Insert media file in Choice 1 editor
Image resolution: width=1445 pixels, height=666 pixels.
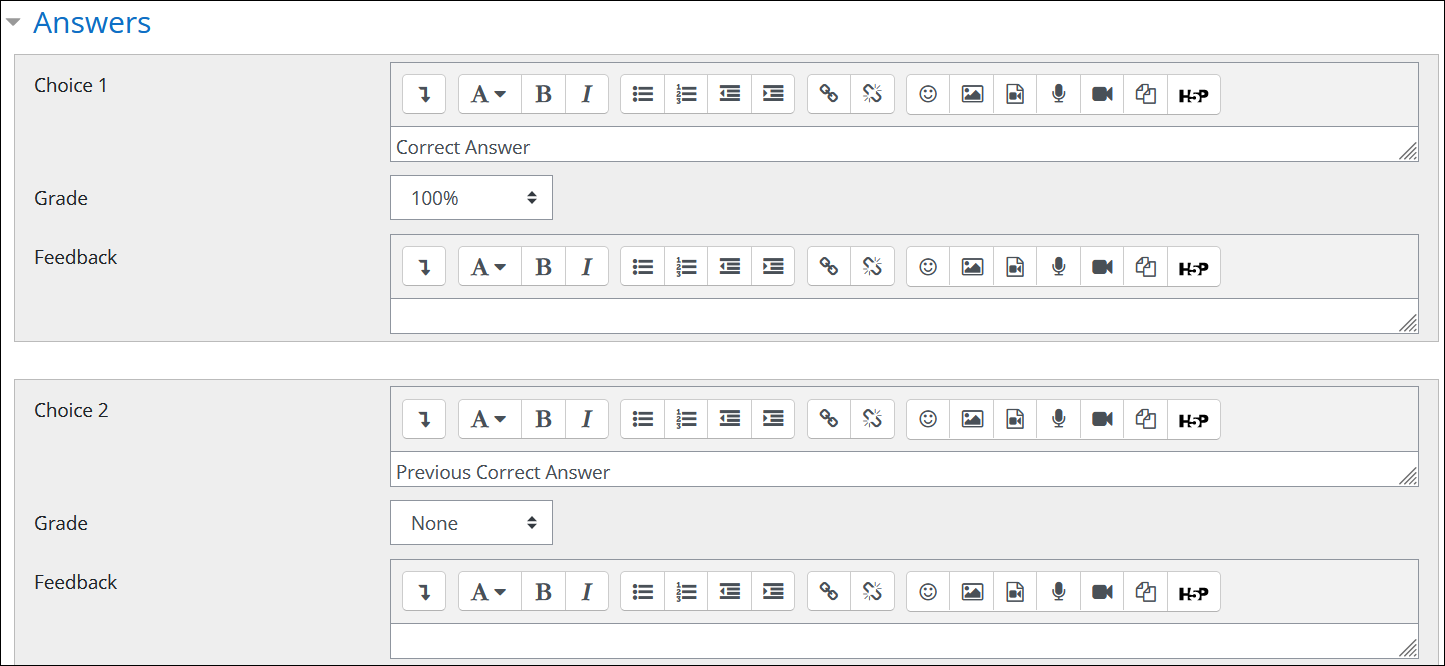pos(1015,94)
